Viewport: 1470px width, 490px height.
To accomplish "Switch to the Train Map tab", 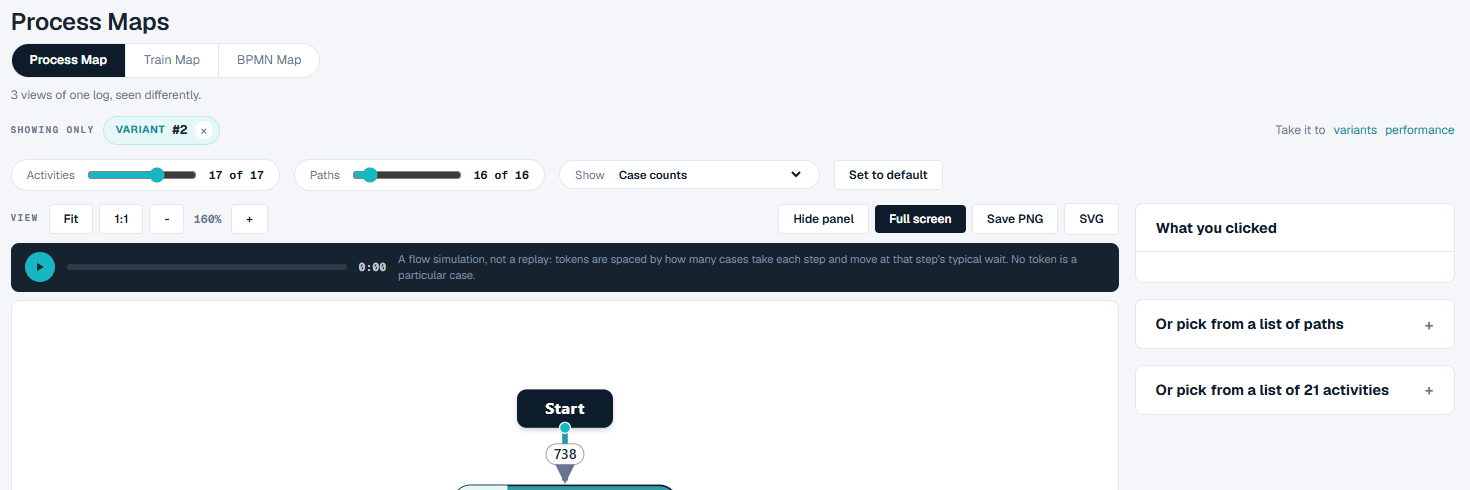I will click(172, 60).
